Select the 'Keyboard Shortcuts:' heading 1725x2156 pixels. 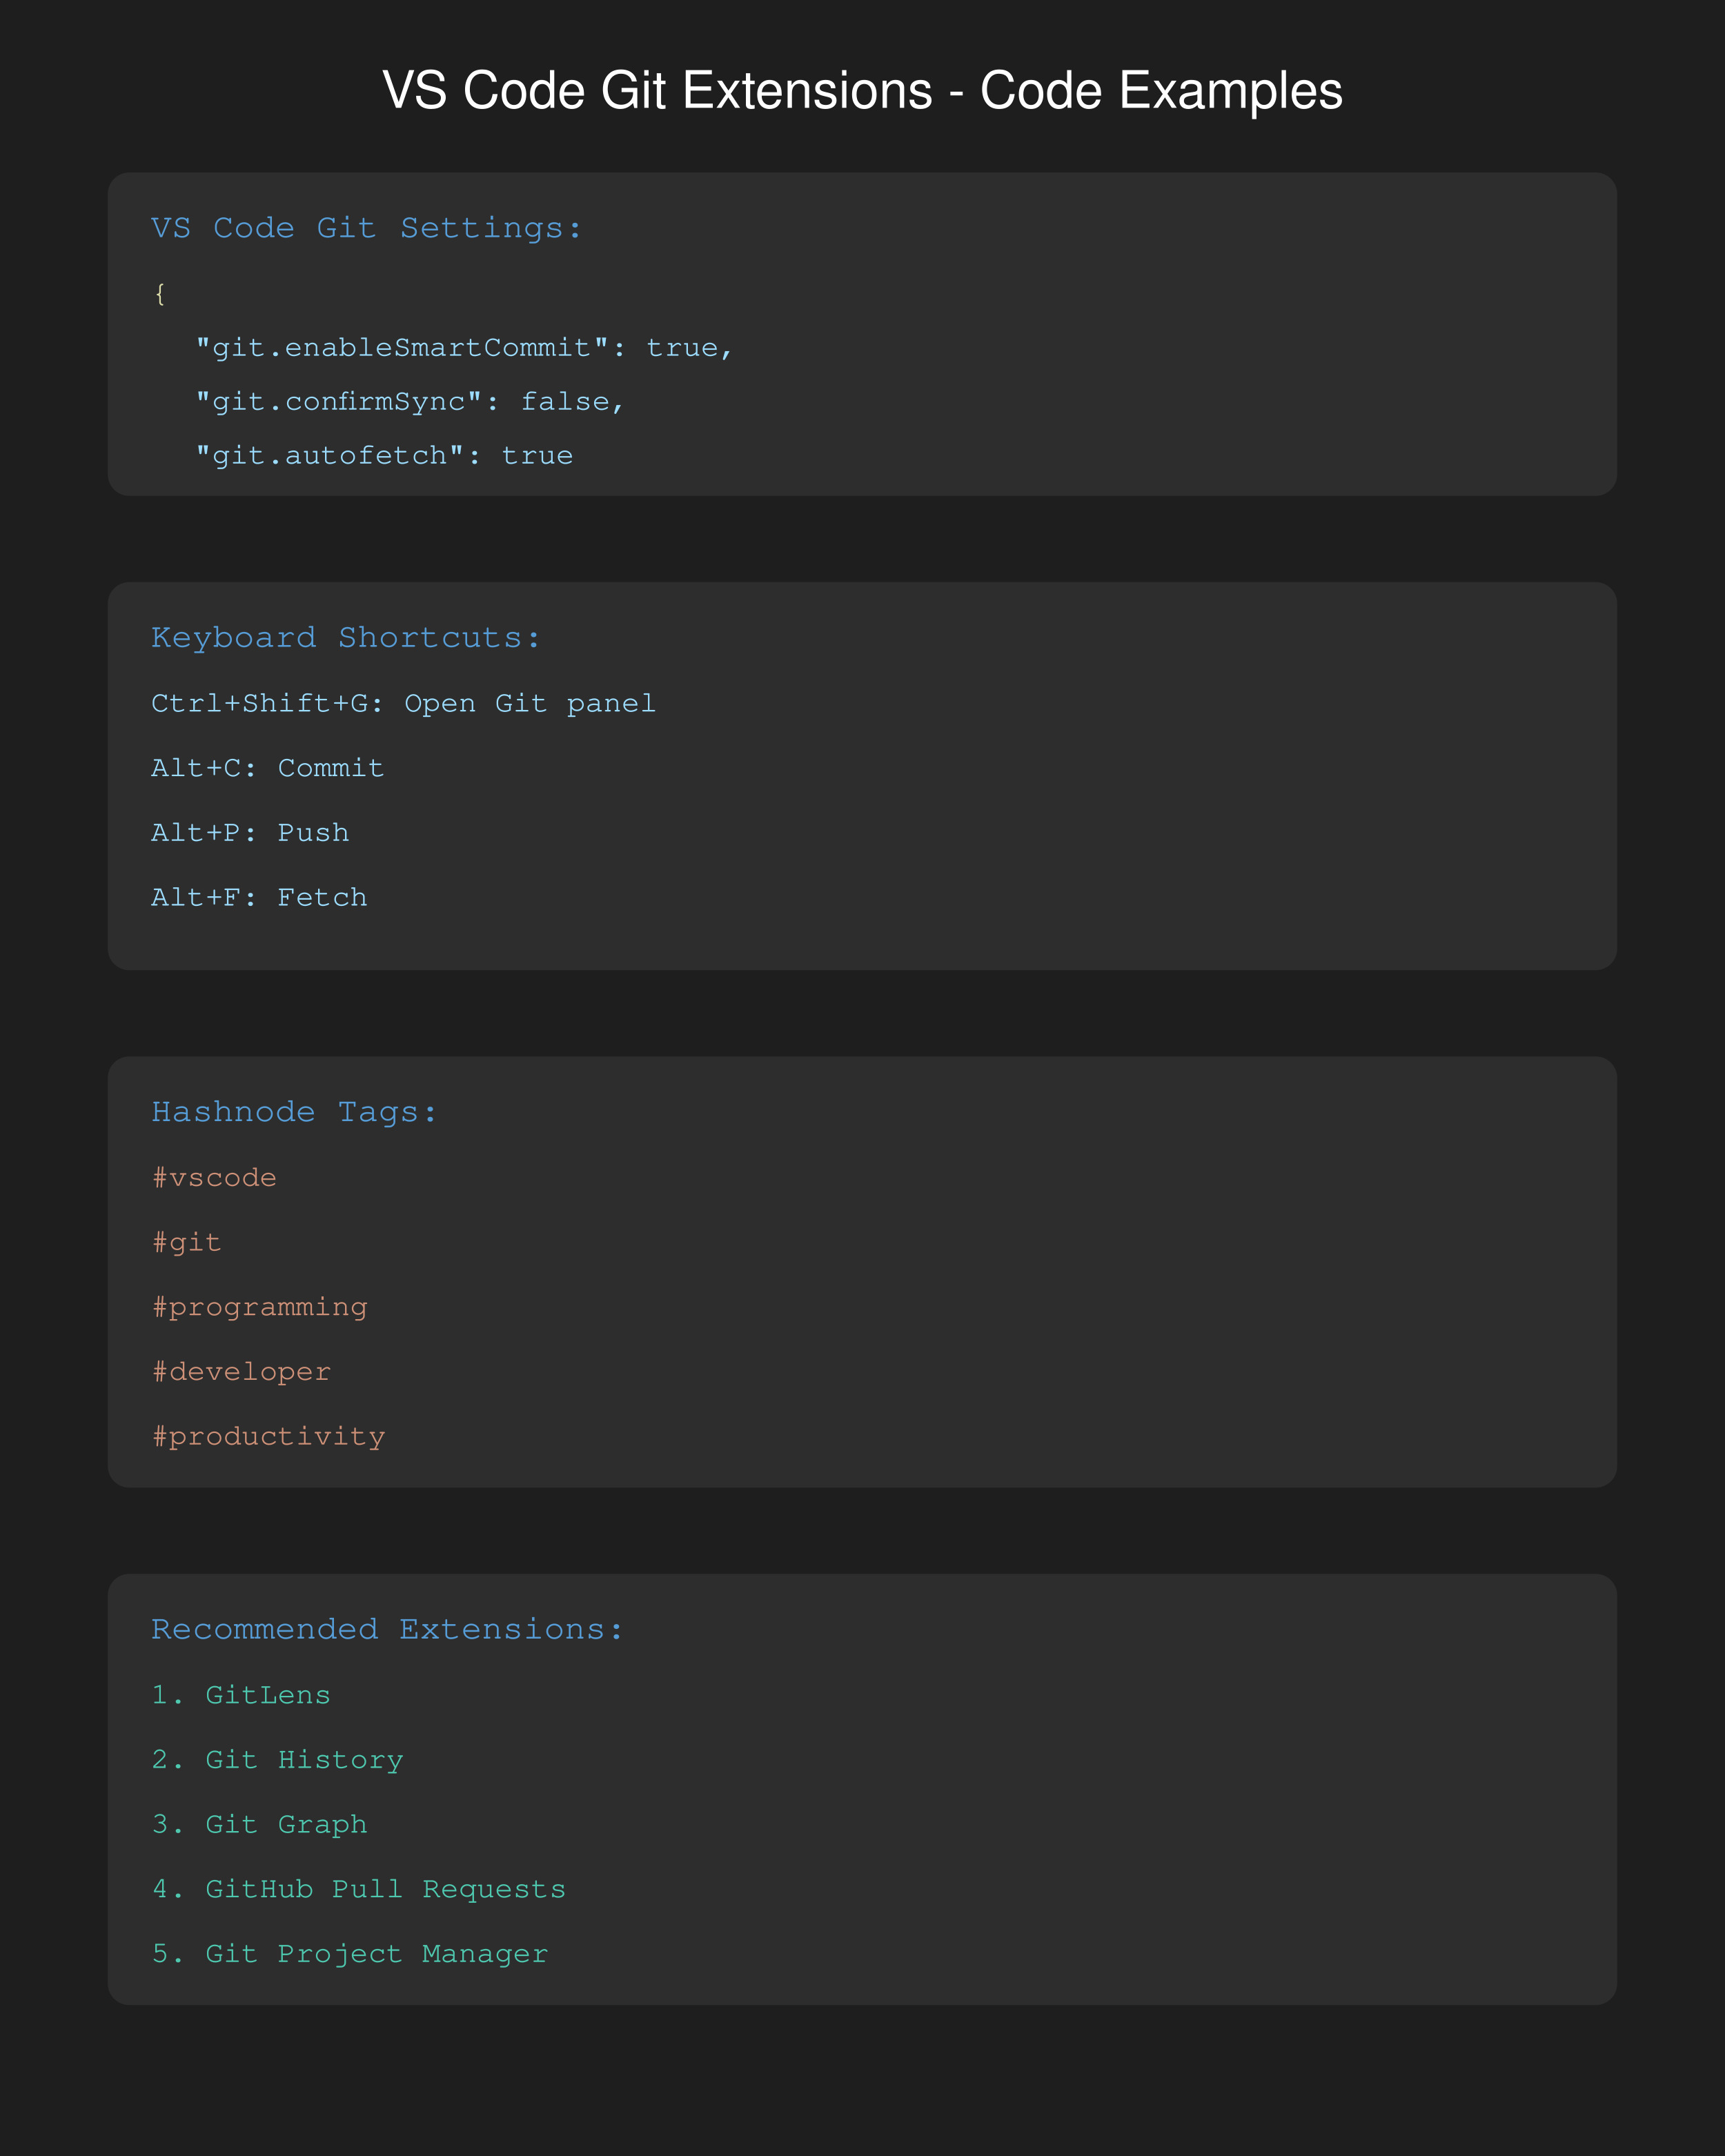tap(346, 638)
